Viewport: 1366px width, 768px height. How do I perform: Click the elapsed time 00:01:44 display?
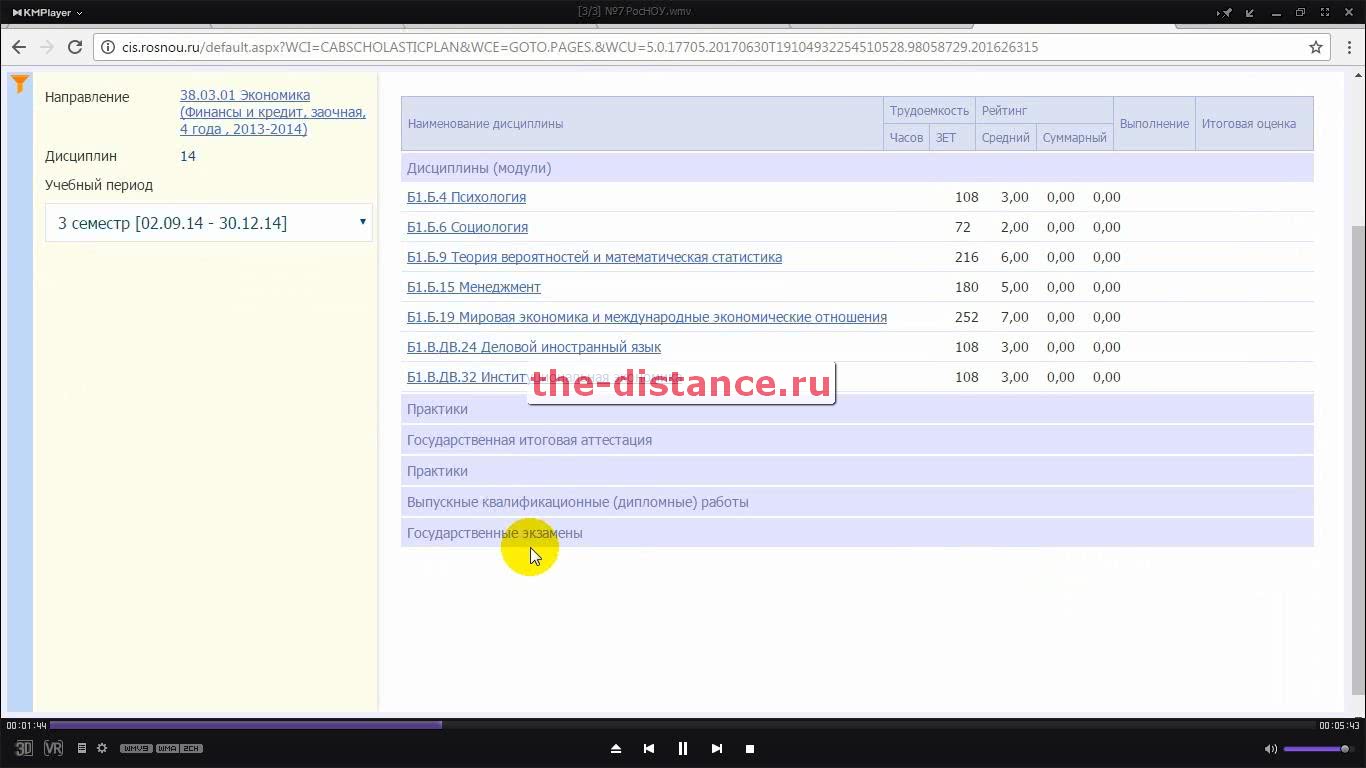[26, 725]
